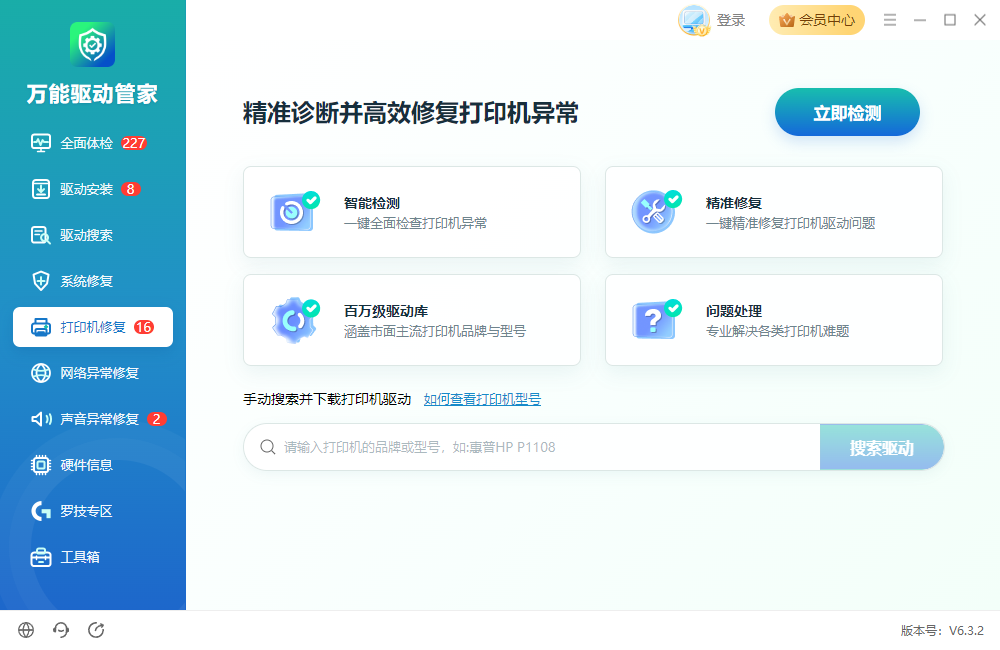1000x650 pixels.
Task: Click the refresh arrow icon in the bottom bar
Action: (x=96, y=630)
